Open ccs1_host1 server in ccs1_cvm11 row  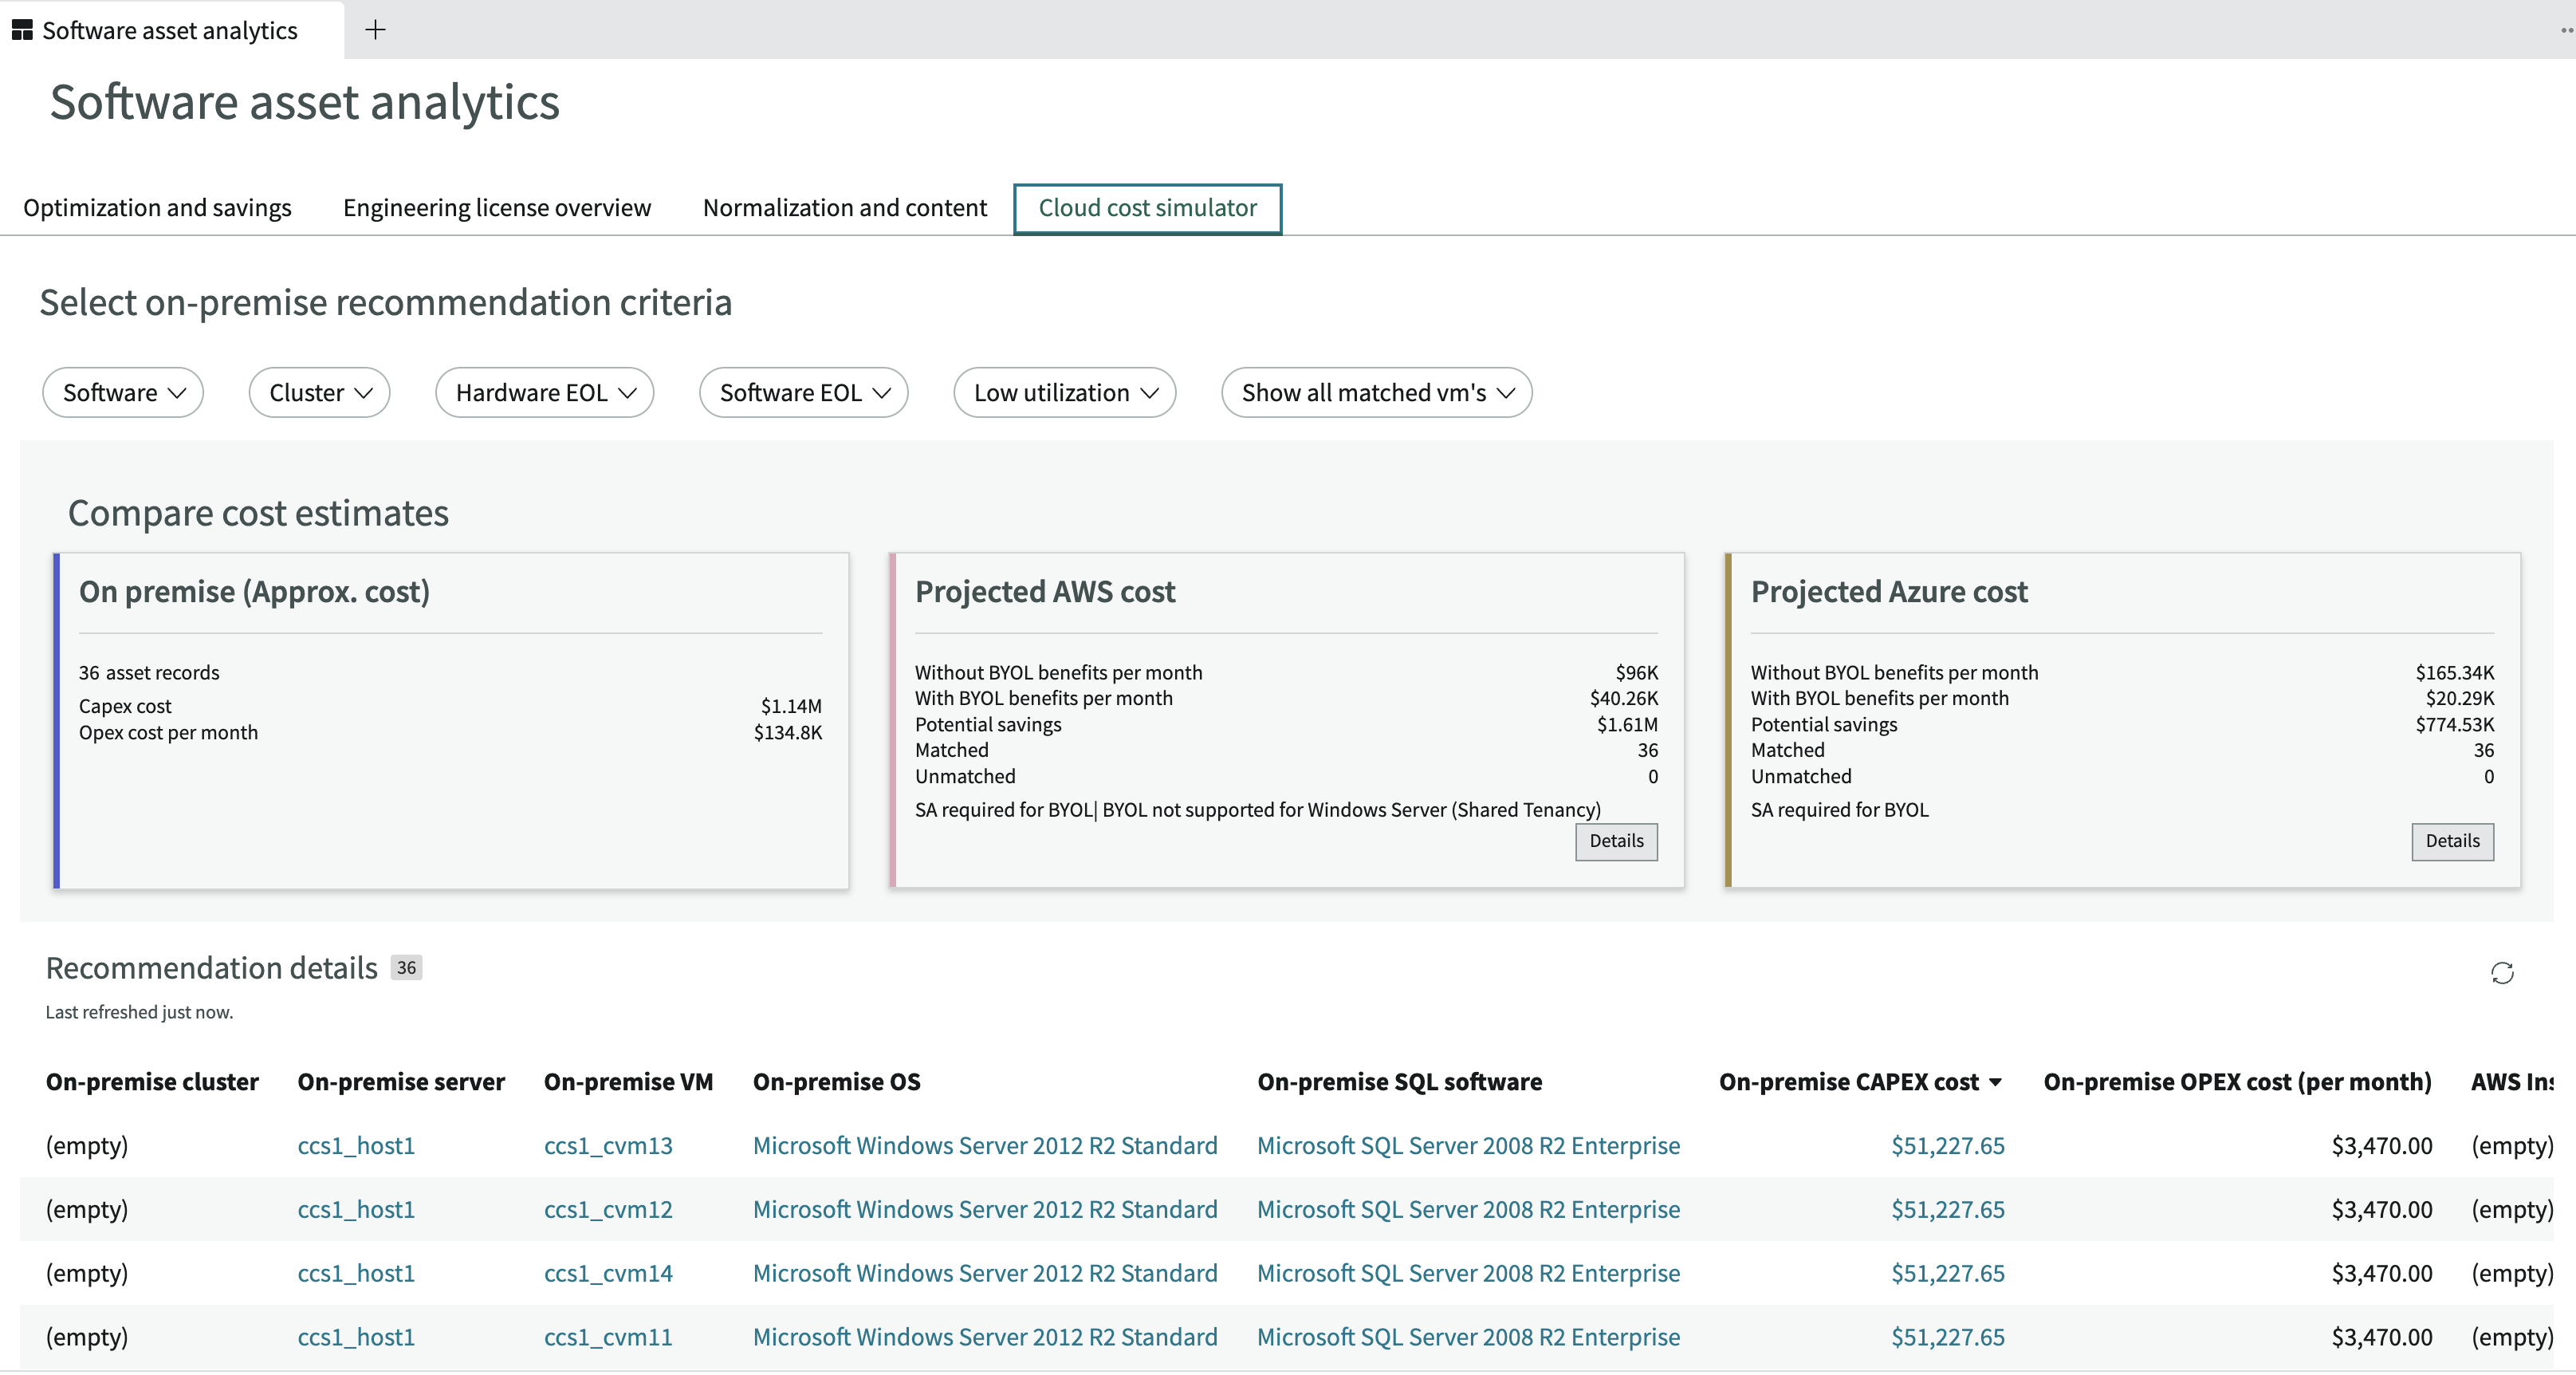(356, 1337)
